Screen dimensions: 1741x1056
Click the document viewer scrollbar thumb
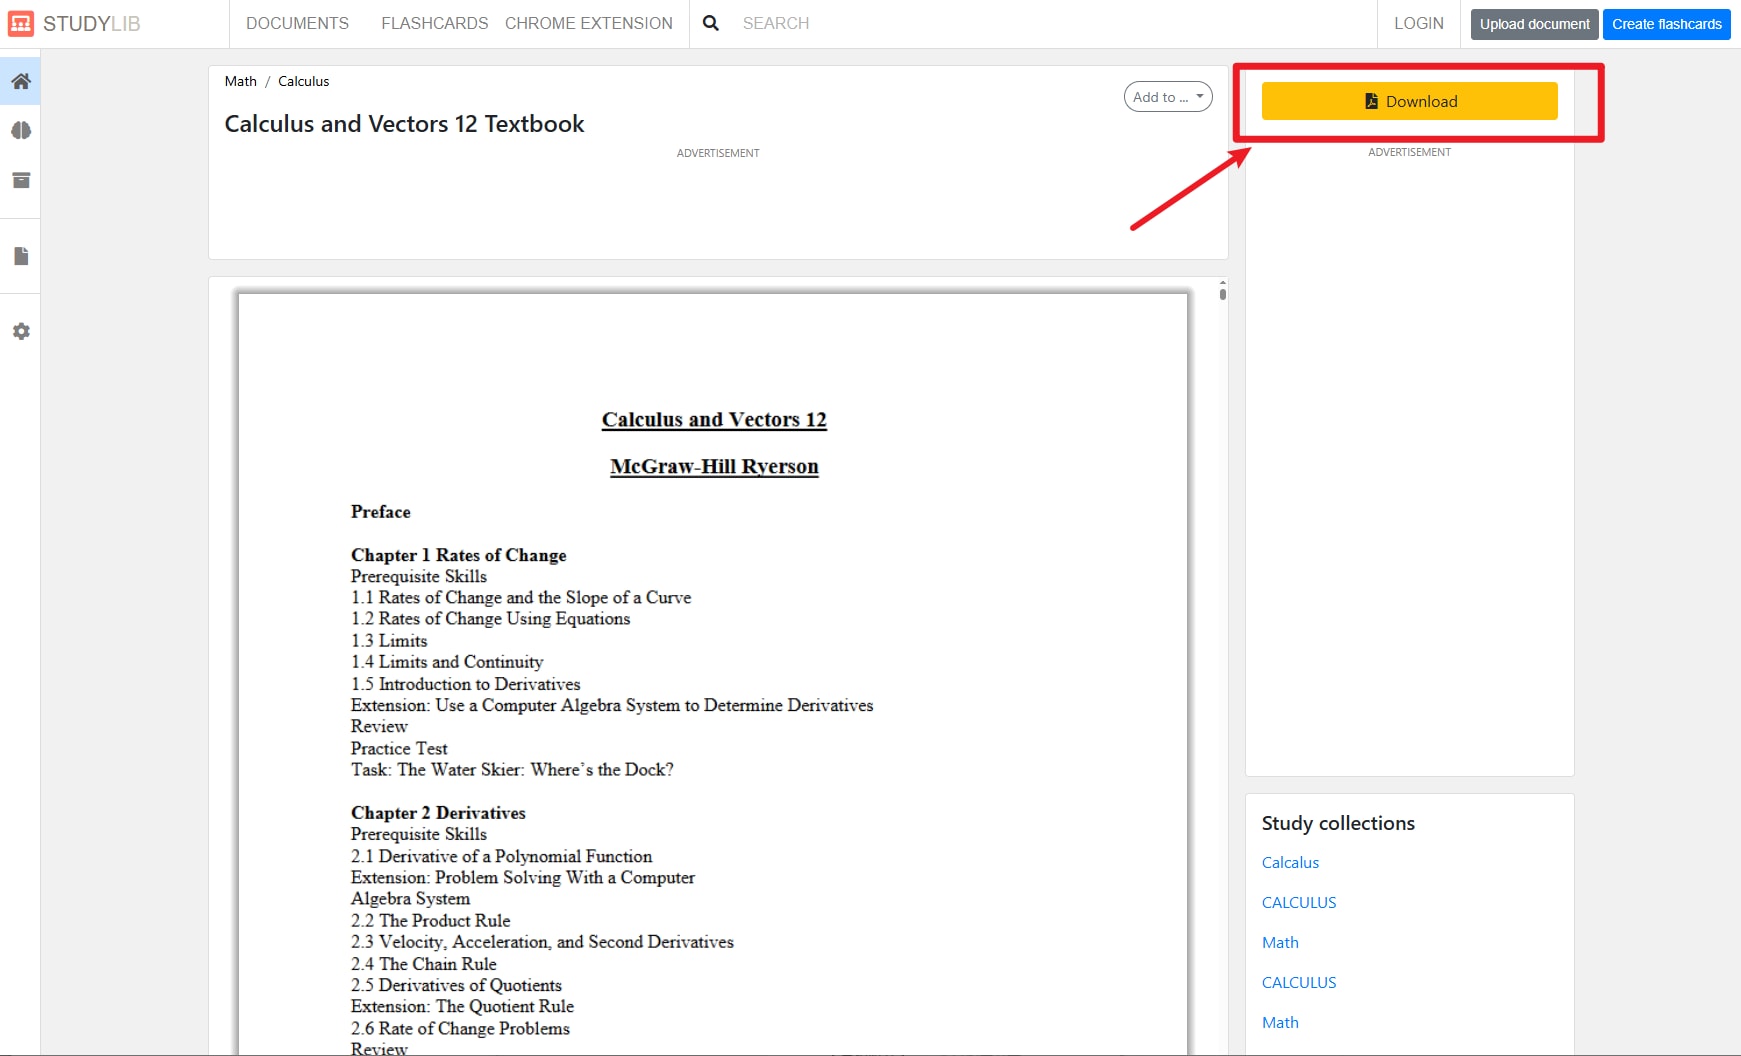point(1222,293)
